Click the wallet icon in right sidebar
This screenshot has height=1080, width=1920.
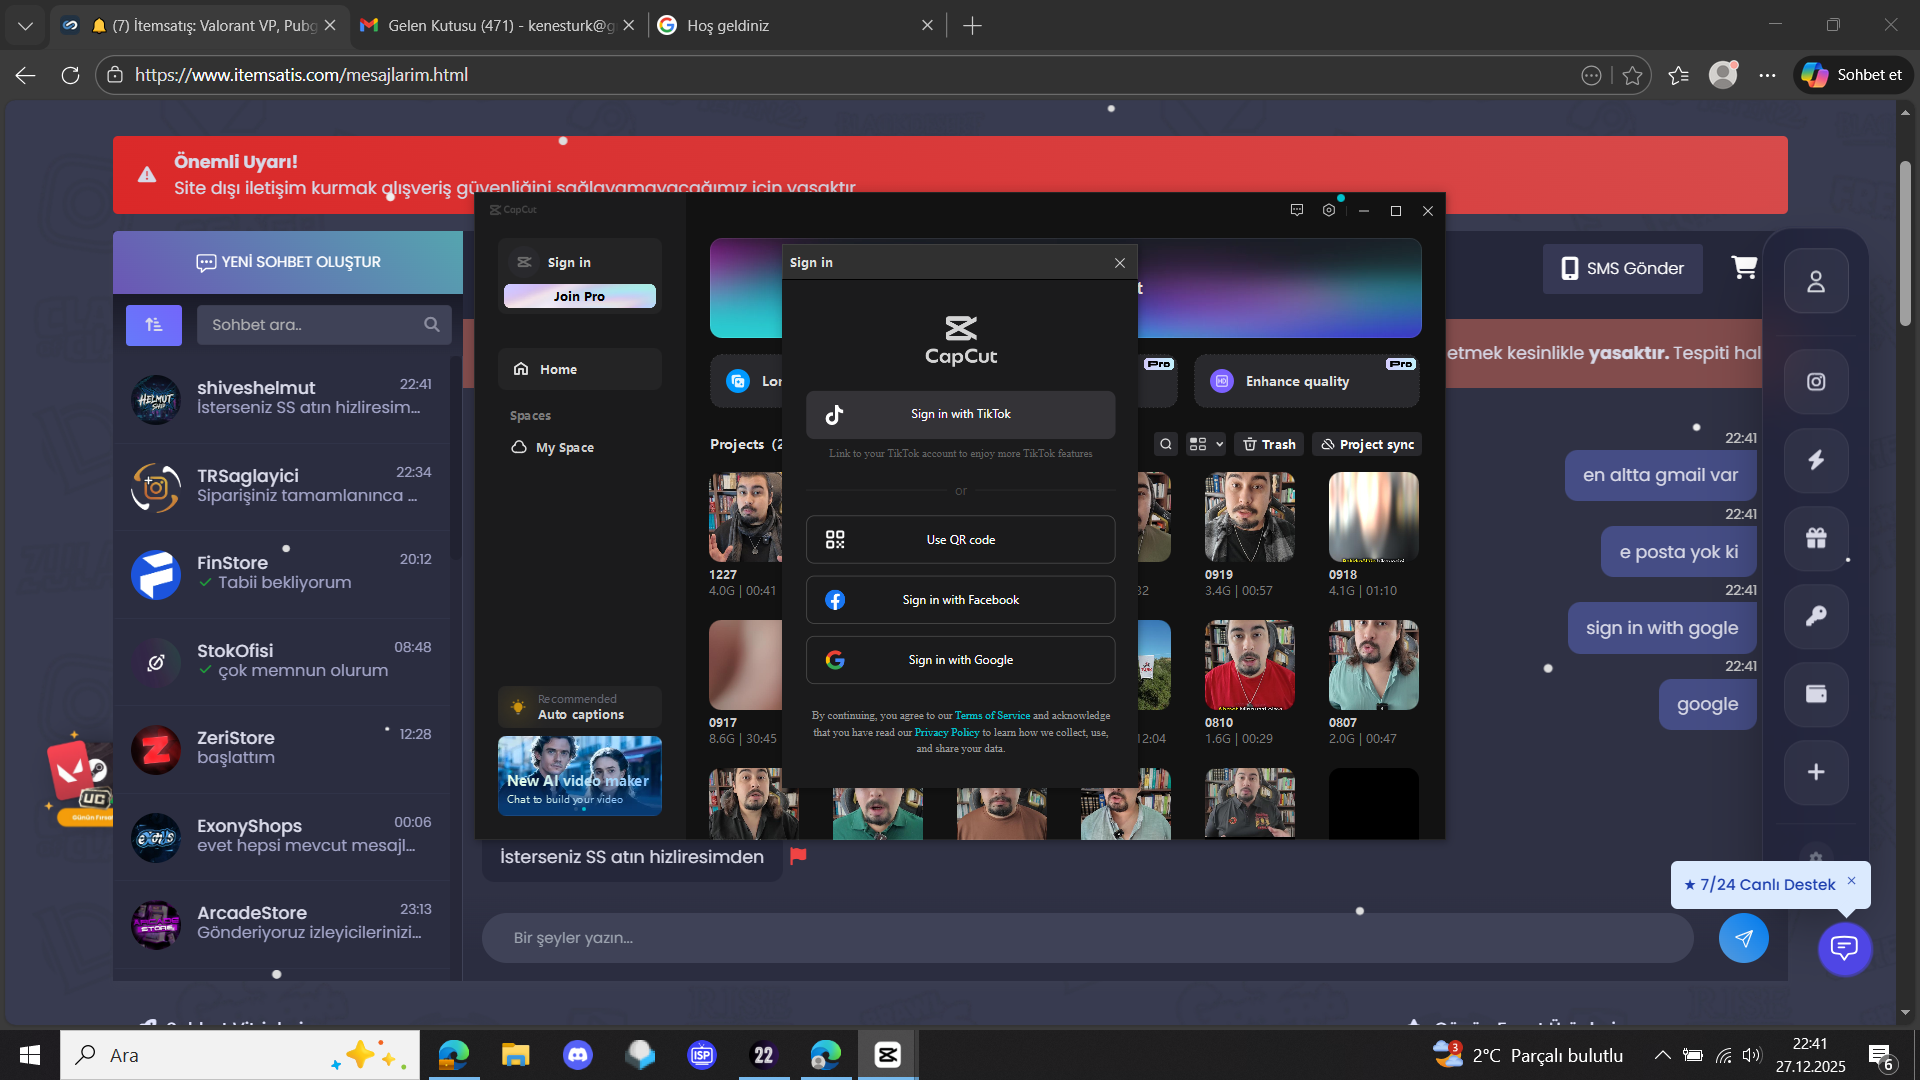tap(1816, 694)
